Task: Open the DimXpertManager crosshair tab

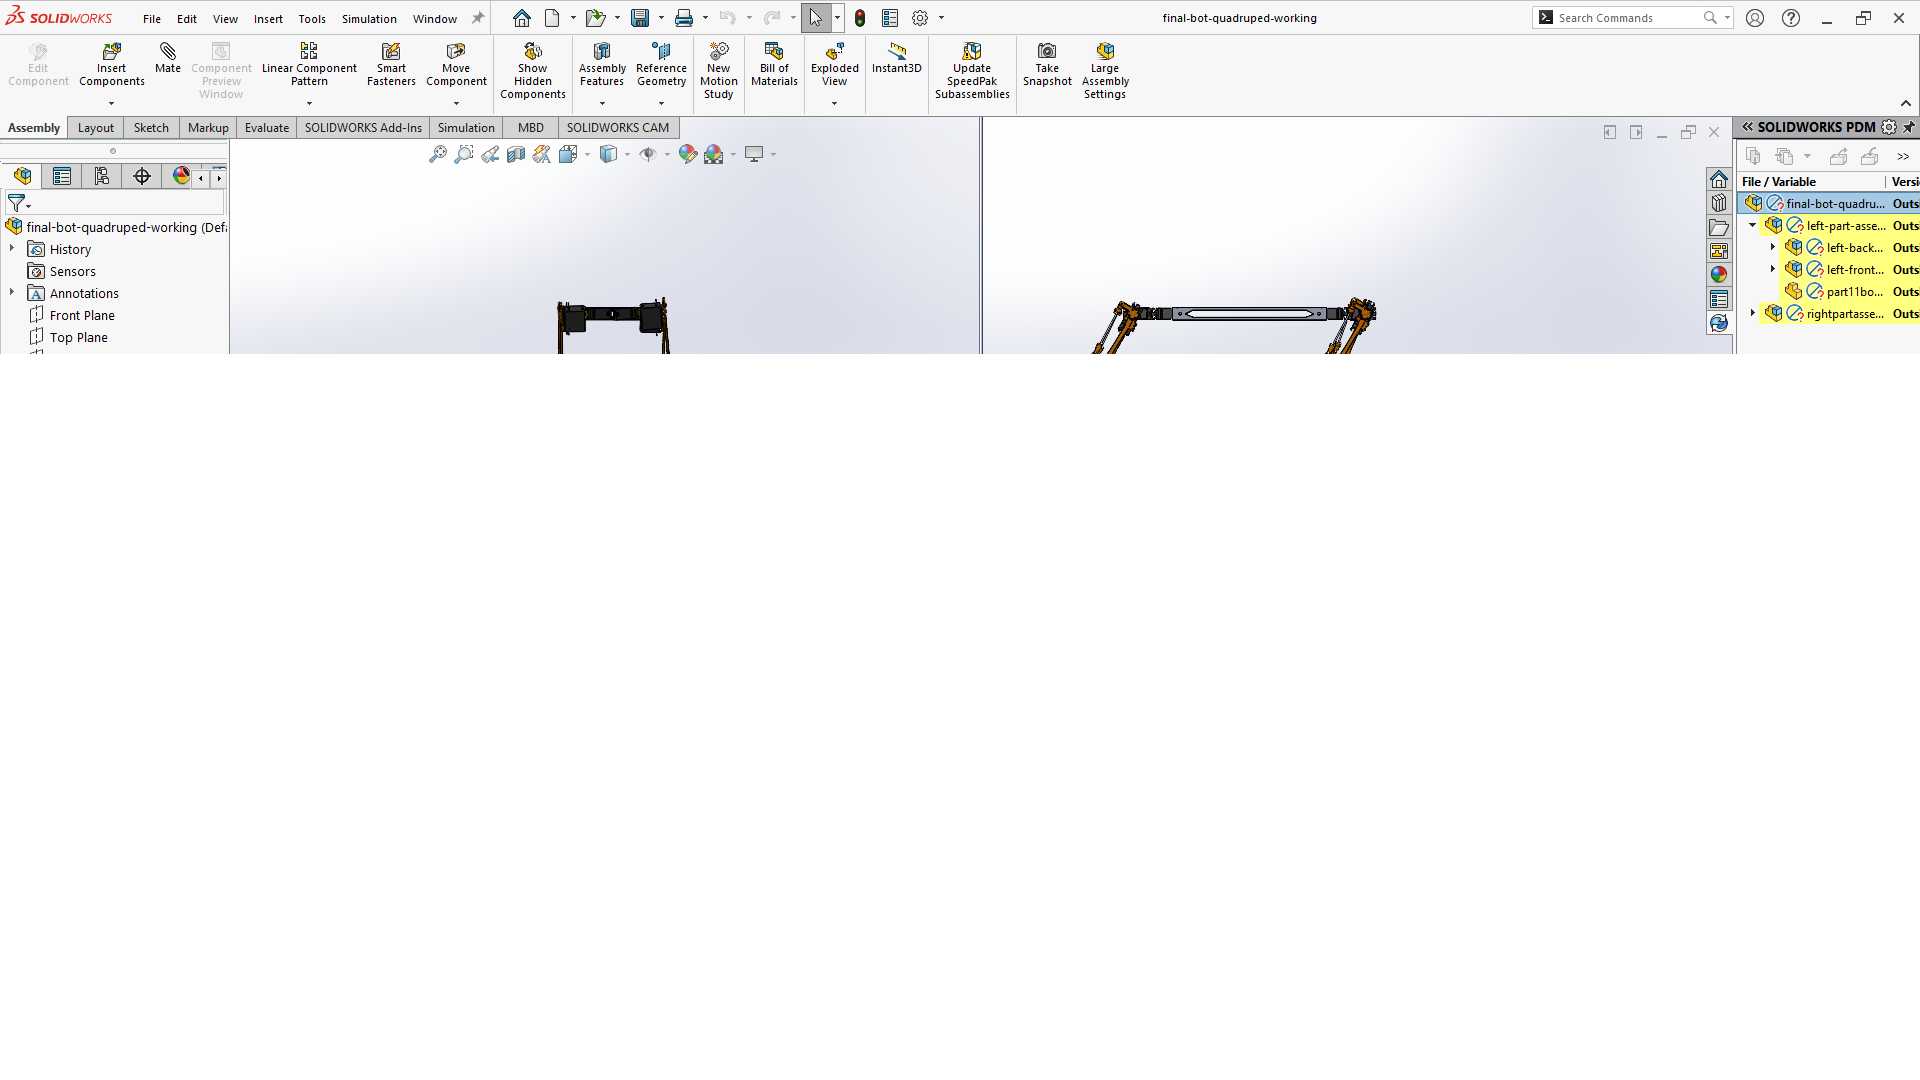Action: click(x=142, y=177)
